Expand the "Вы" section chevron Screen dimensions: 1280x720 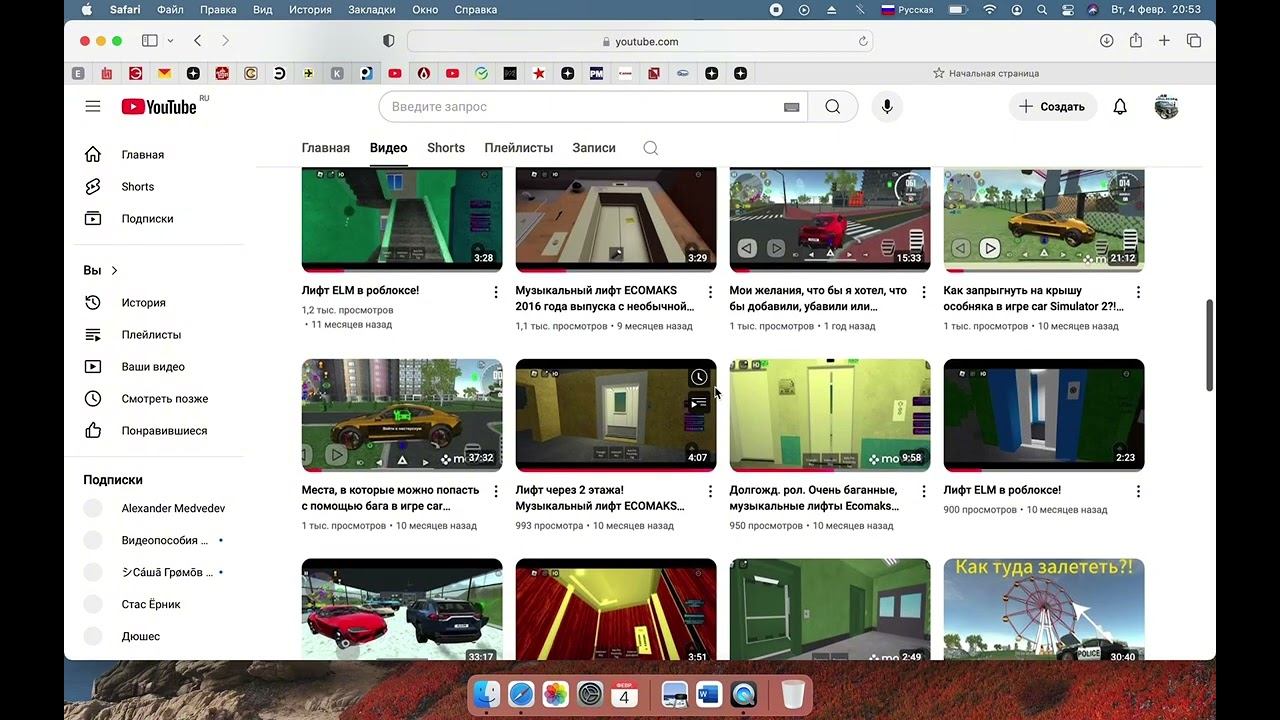[114, 270]
